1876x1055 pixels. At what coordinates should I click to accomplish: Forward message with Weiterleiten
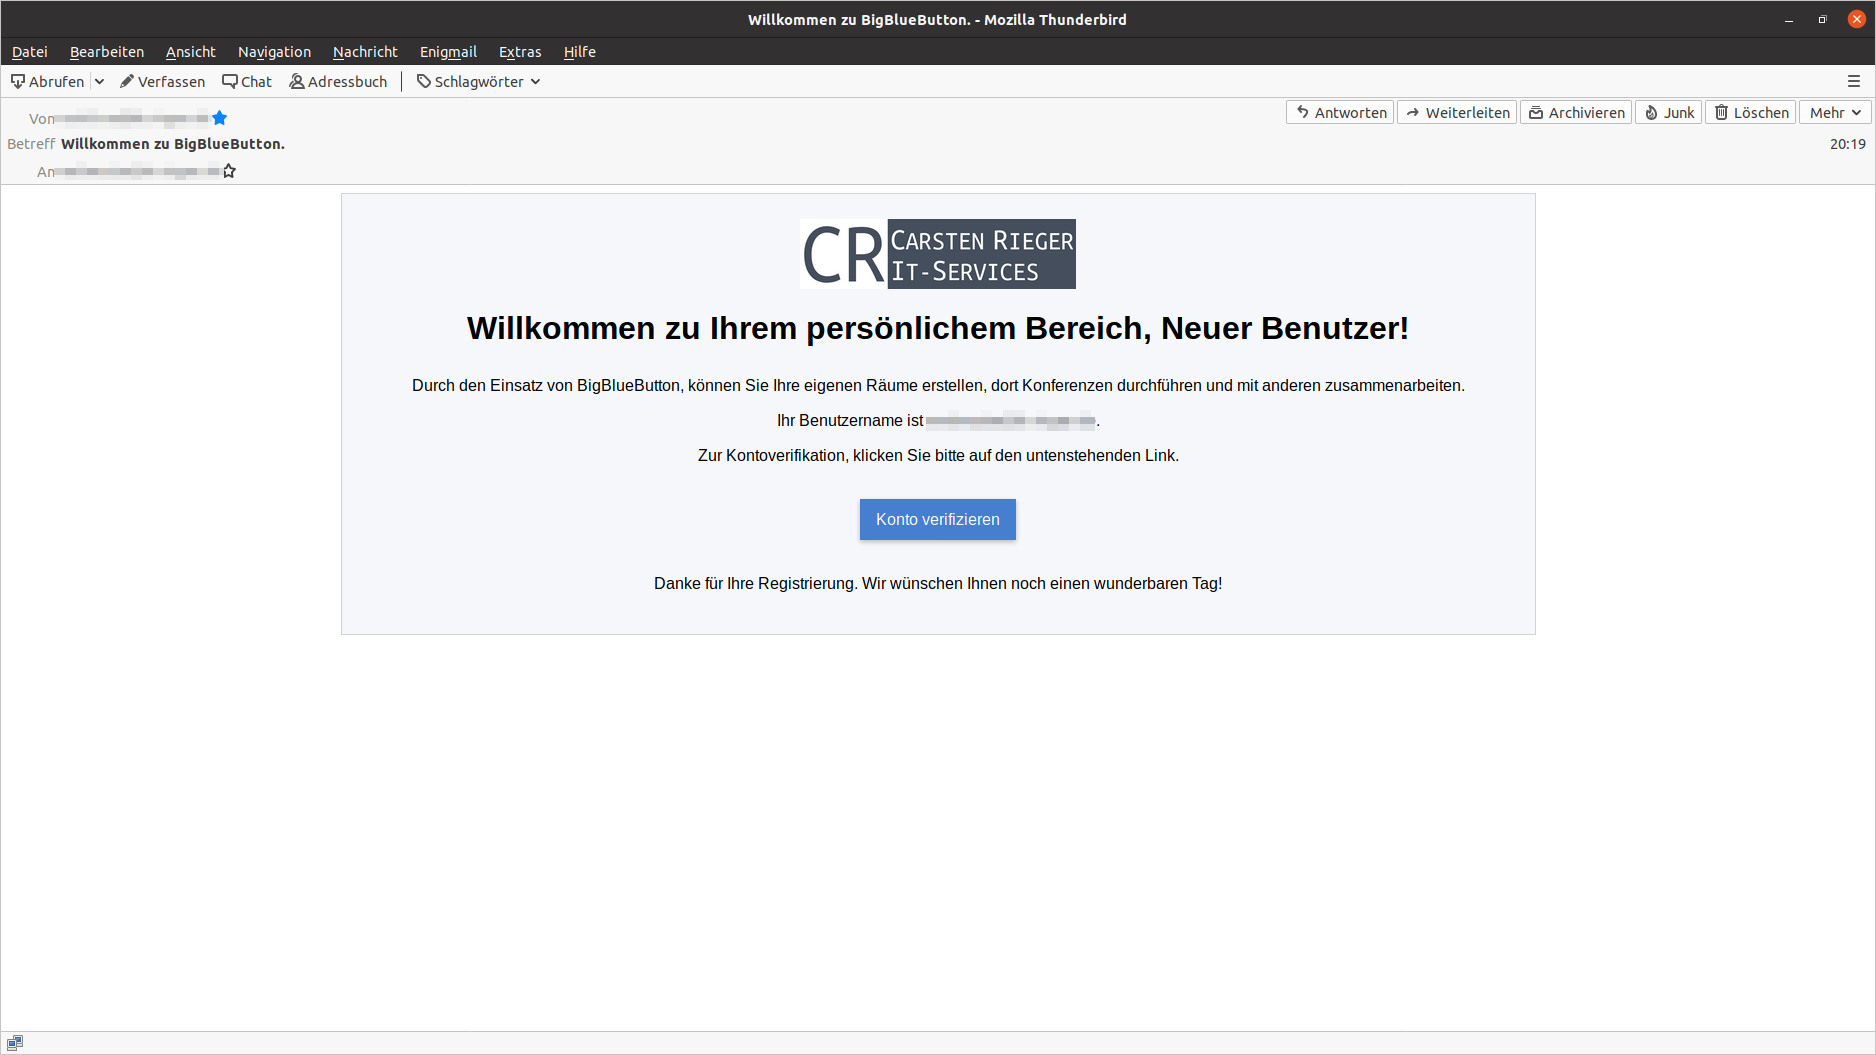click(1457, 113)
